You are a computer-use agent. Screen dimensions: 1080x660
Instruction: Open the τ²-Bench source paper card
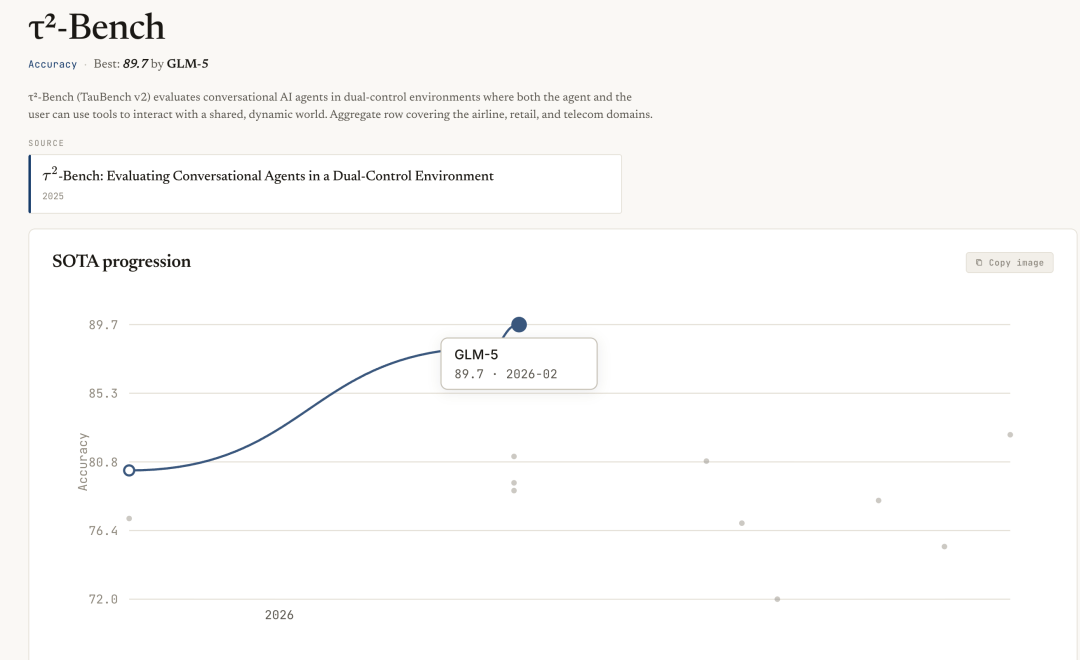(x=325, y=184)
